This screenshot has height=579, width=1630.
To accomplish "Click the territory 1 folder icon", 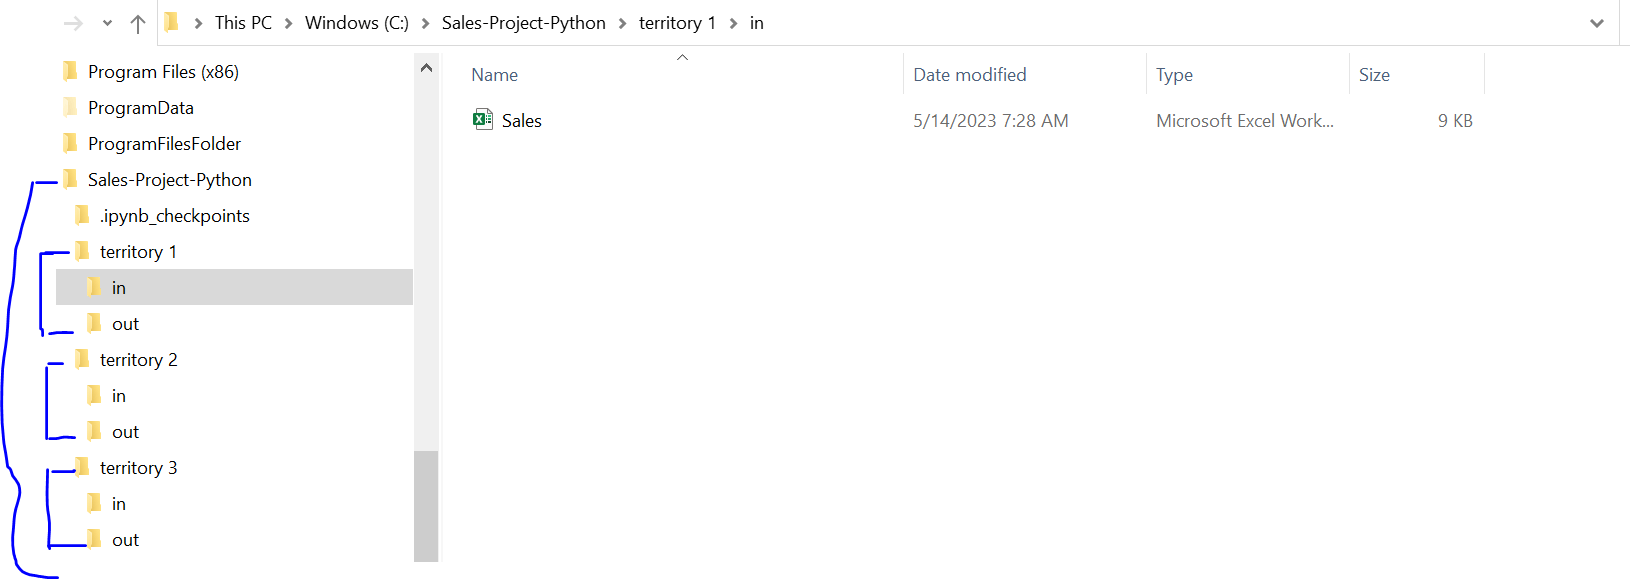I will (x=83, y=251).
